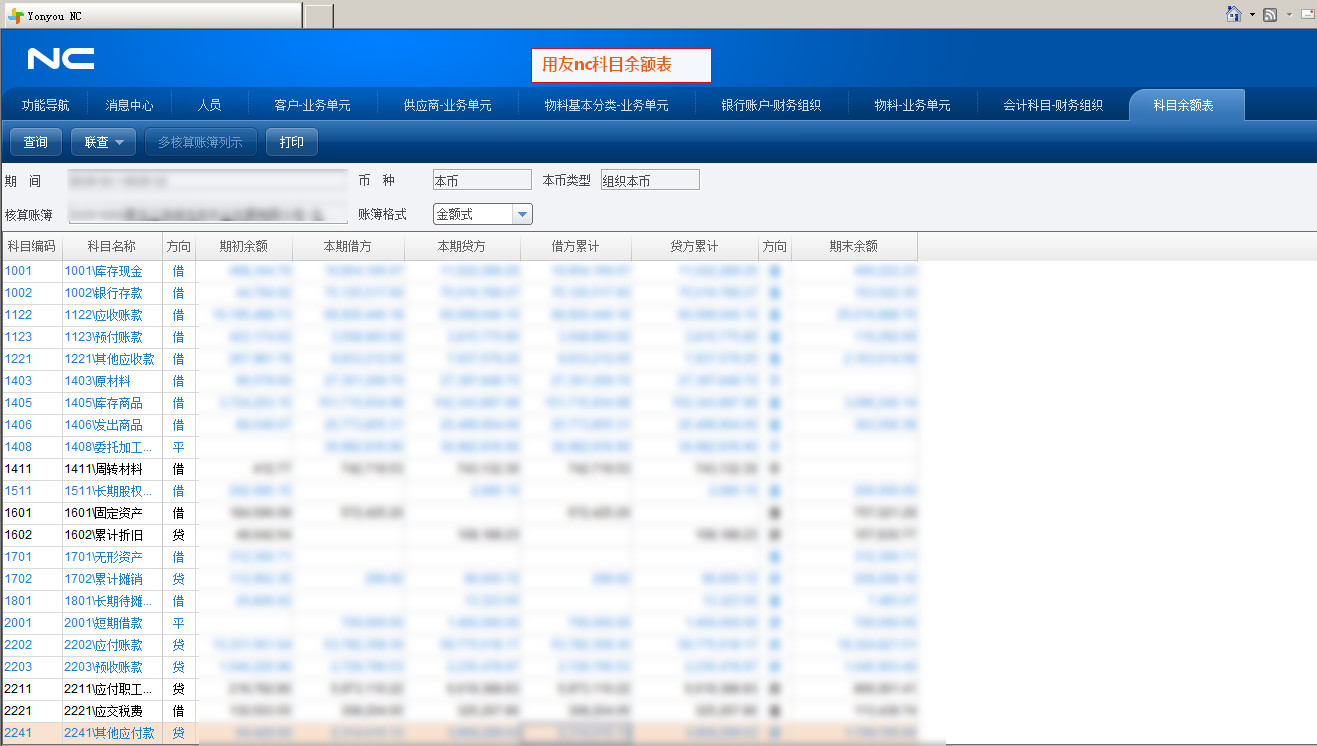Image resolution: width=1317 pixels, height=746 pixels.
Task: Click the browser Home icon
Action: 1234,14
